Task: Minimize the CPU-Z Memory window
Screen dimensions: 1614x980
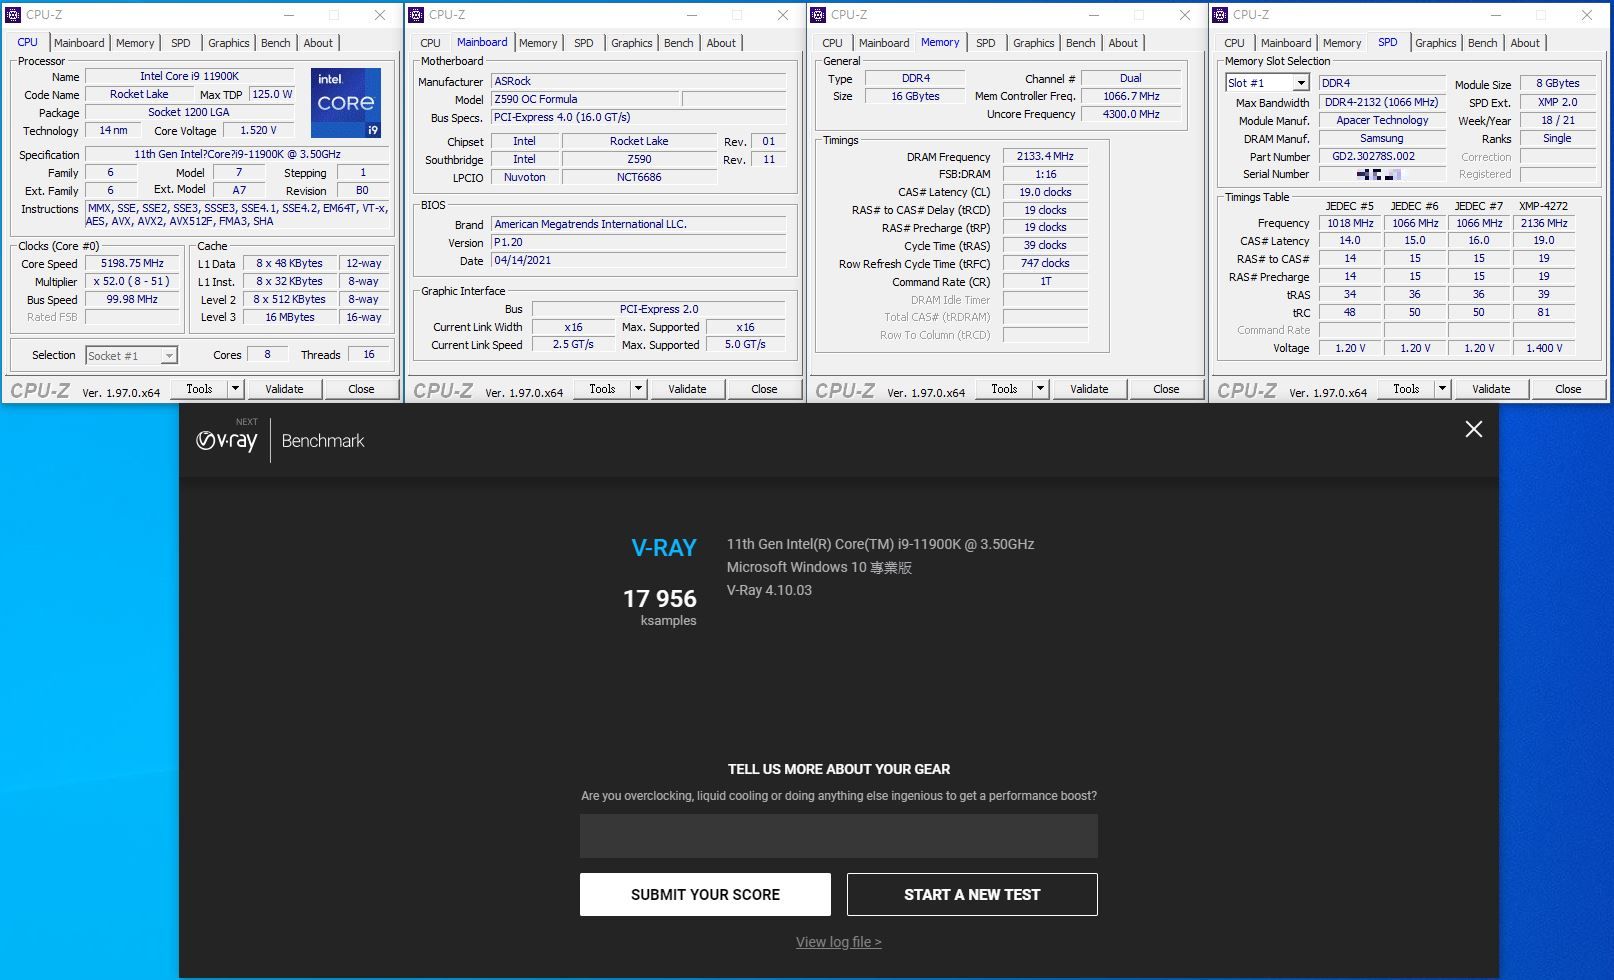Action: click(x=1092, y=15)
